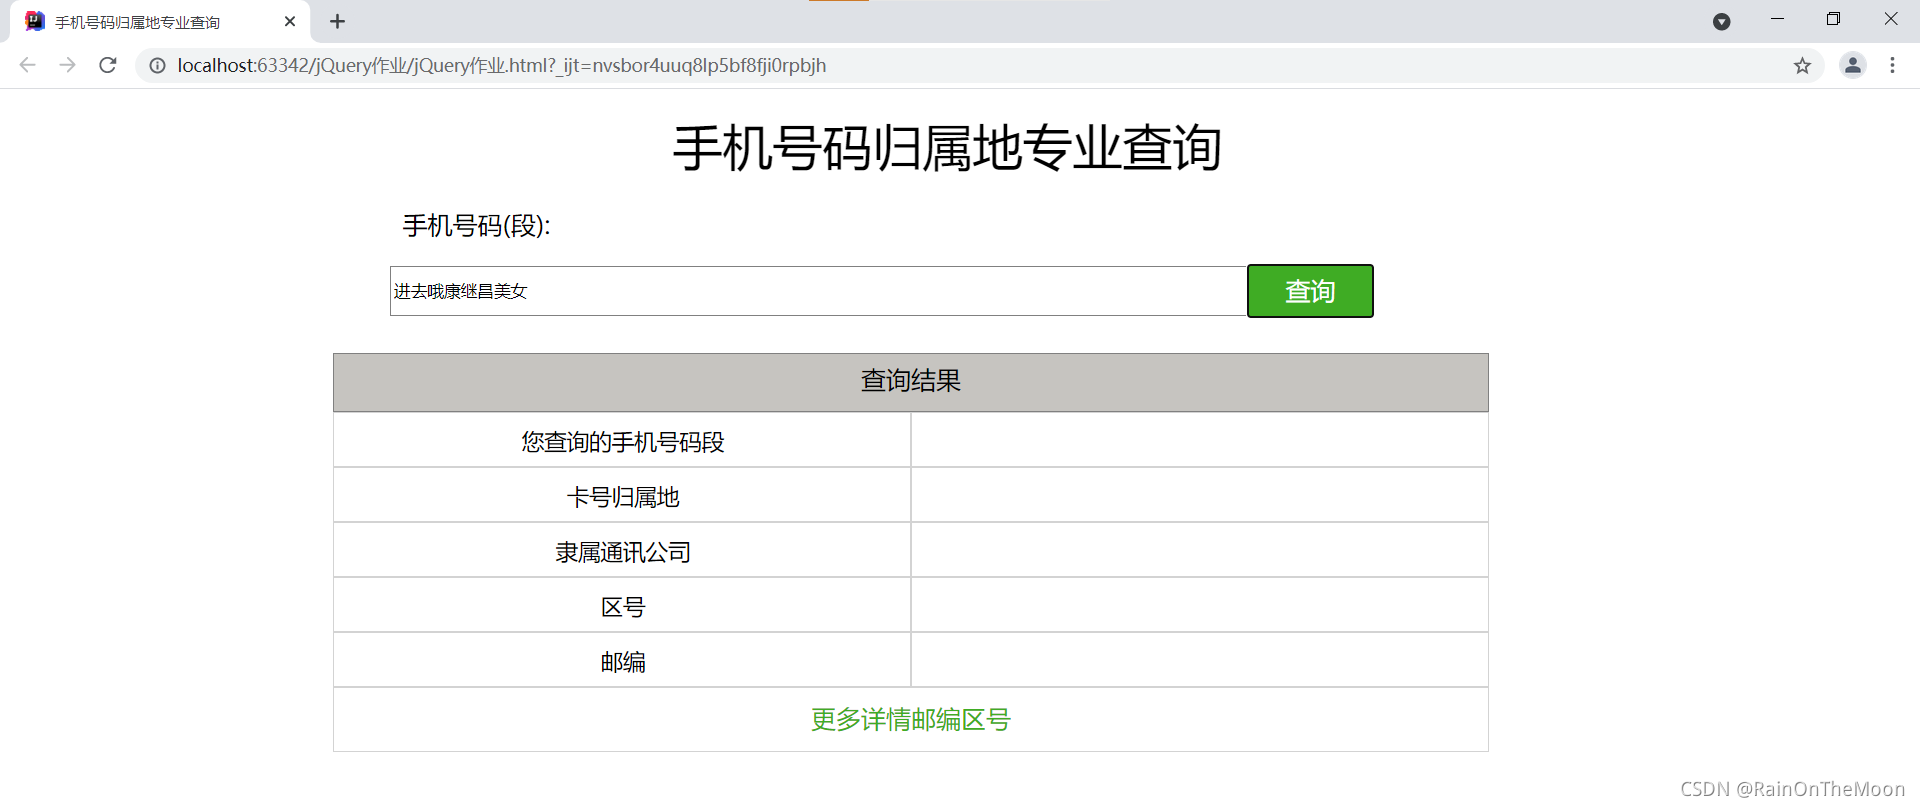Viewport: 1920px width, 807px height.
Task: Open the user profile avatar
Action: click(x=1853, y=65)
